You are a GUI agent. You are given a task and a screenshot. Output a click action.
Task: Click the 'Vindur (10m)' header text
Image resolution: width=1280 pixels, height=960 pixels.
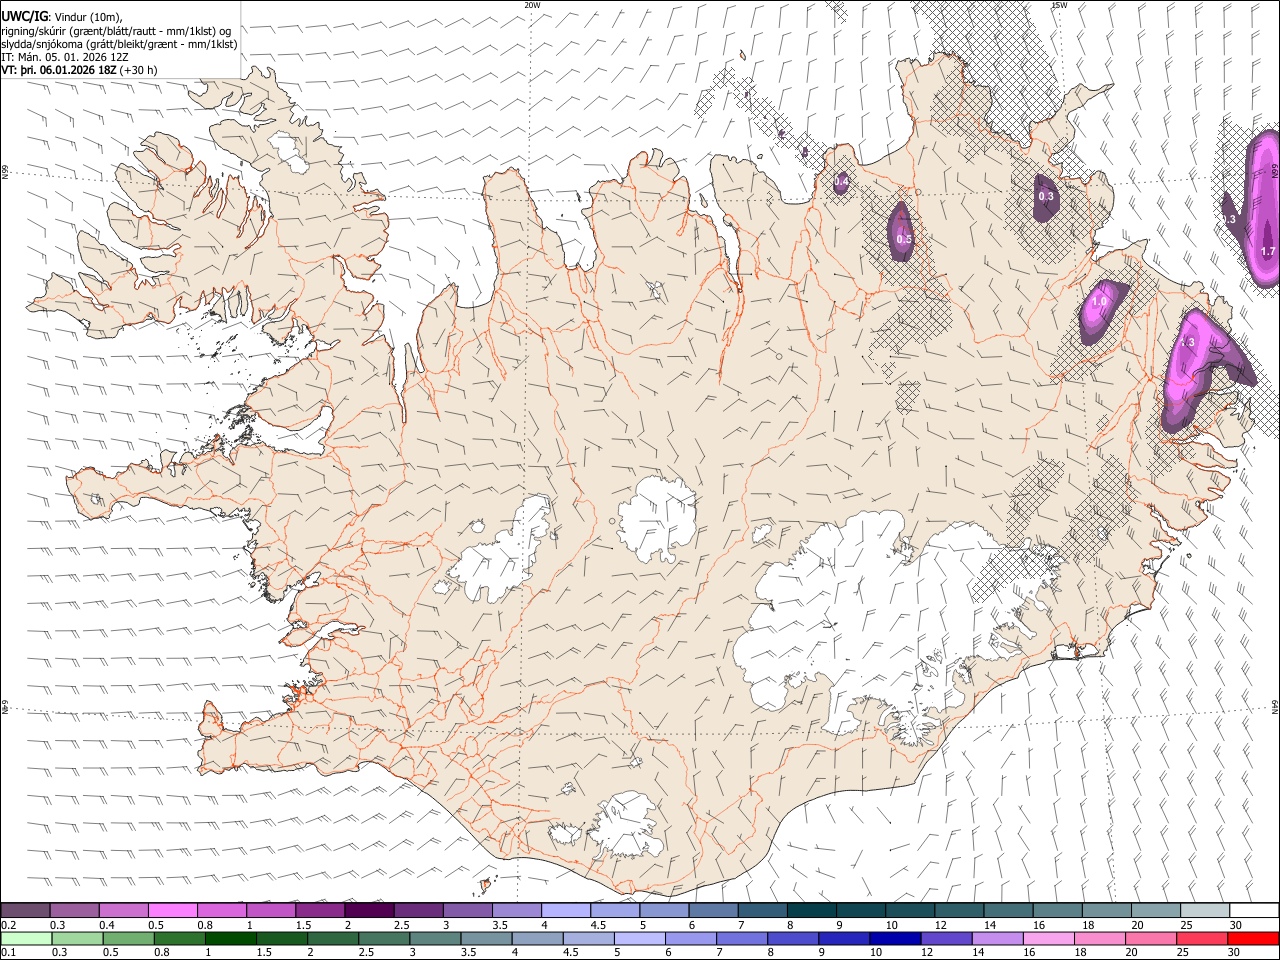coord(86,16)
